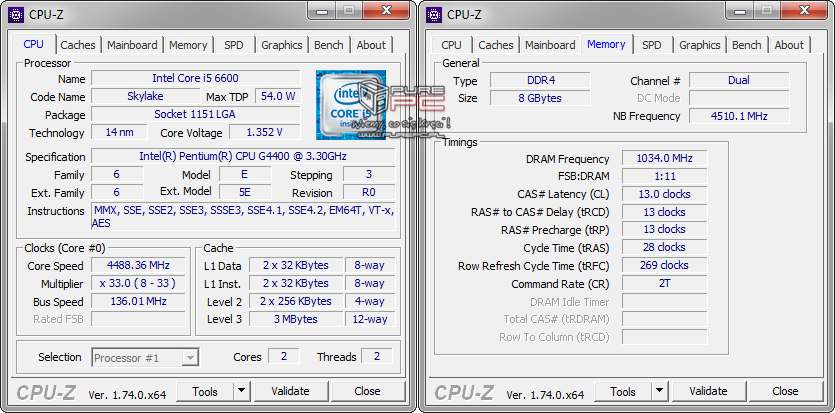Expand Tools dropdown arrow in right window
Image resolution: width=835 pixels, height=413 pixels.
click(x=660, y=392)
